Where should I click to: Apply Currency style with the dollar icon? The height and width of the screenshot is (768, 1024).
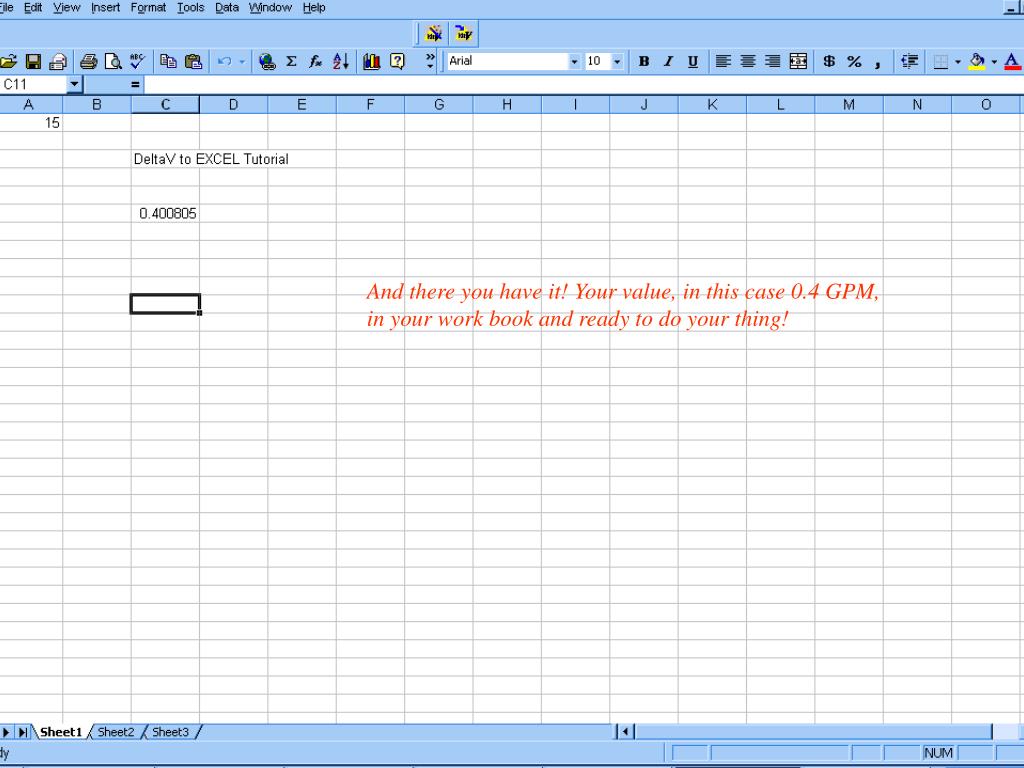(829, 61)
